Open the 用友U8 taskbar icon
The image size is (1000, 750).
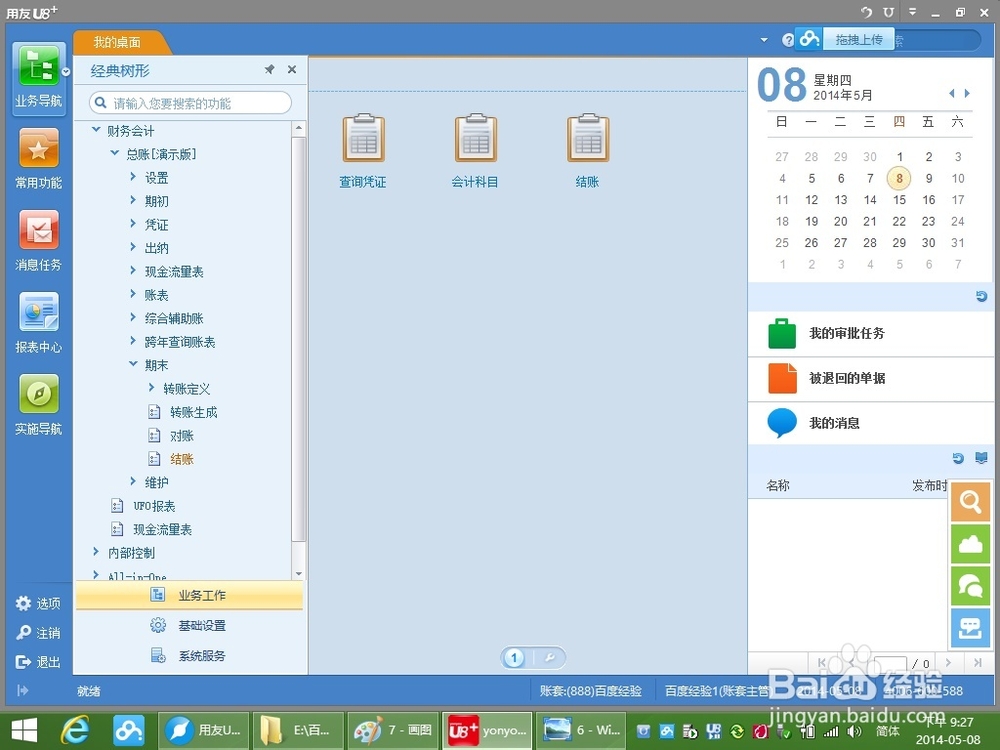203,730
